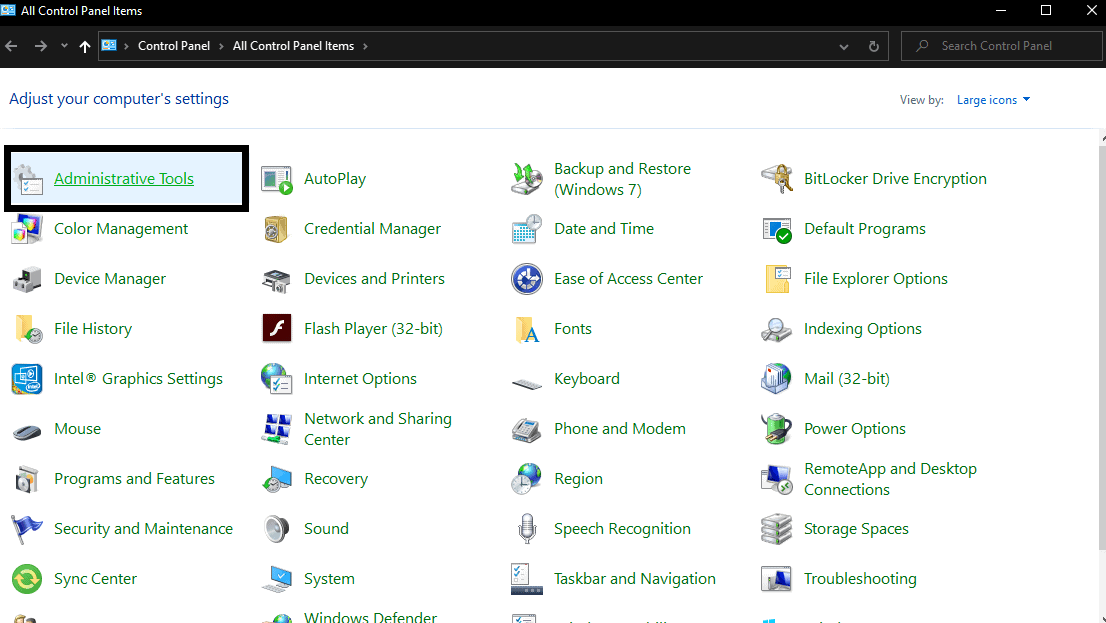The height and width of the screenshot is (623, 1106).
Task: Click the AutoPlay icon
Action: 276,179
